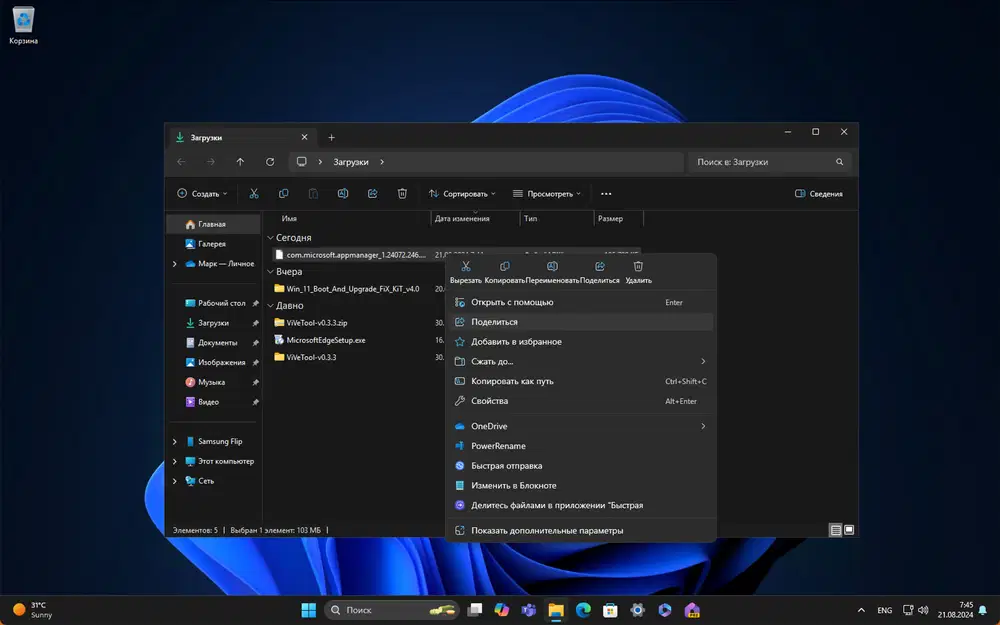Click Показать дополнительные параметры
The image size is (1000, 625).
tap(547, 530)
